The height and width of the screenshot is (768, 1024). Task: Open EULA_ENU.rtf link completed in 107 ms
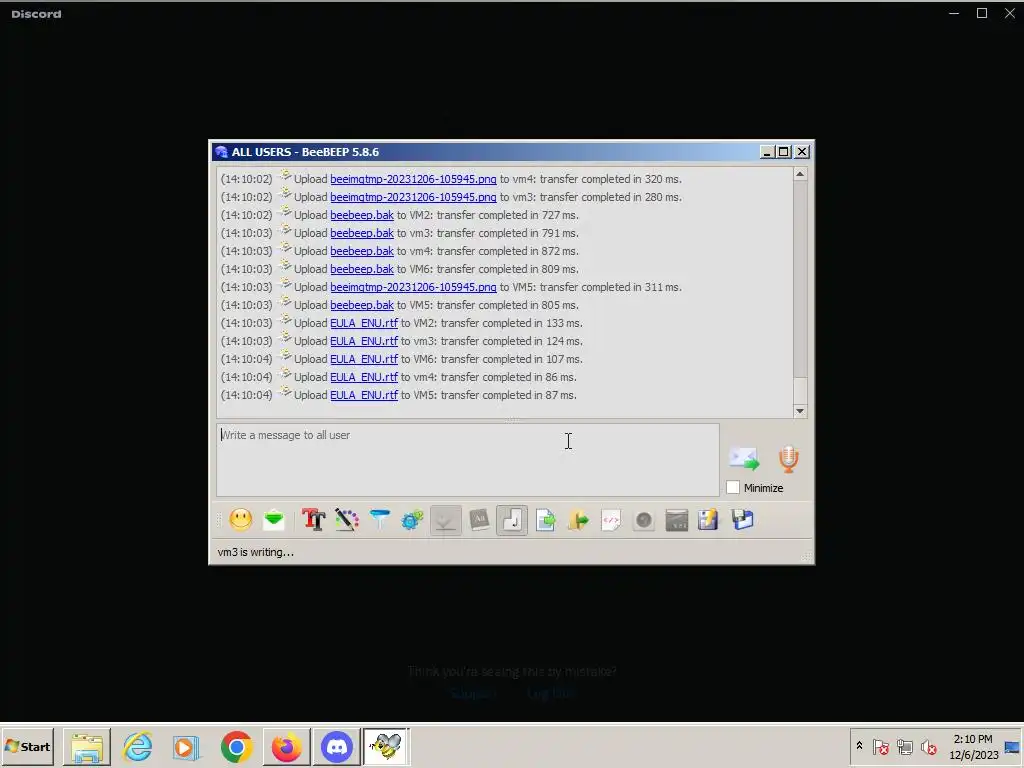364,359
